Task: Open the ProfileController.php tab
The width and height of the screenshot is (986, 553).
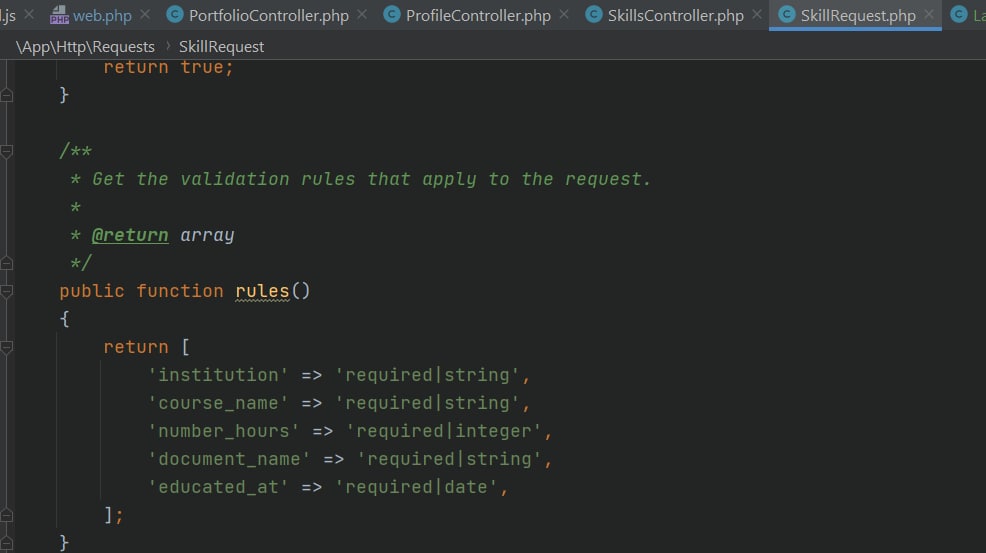Action: click(x=478, y=15)
